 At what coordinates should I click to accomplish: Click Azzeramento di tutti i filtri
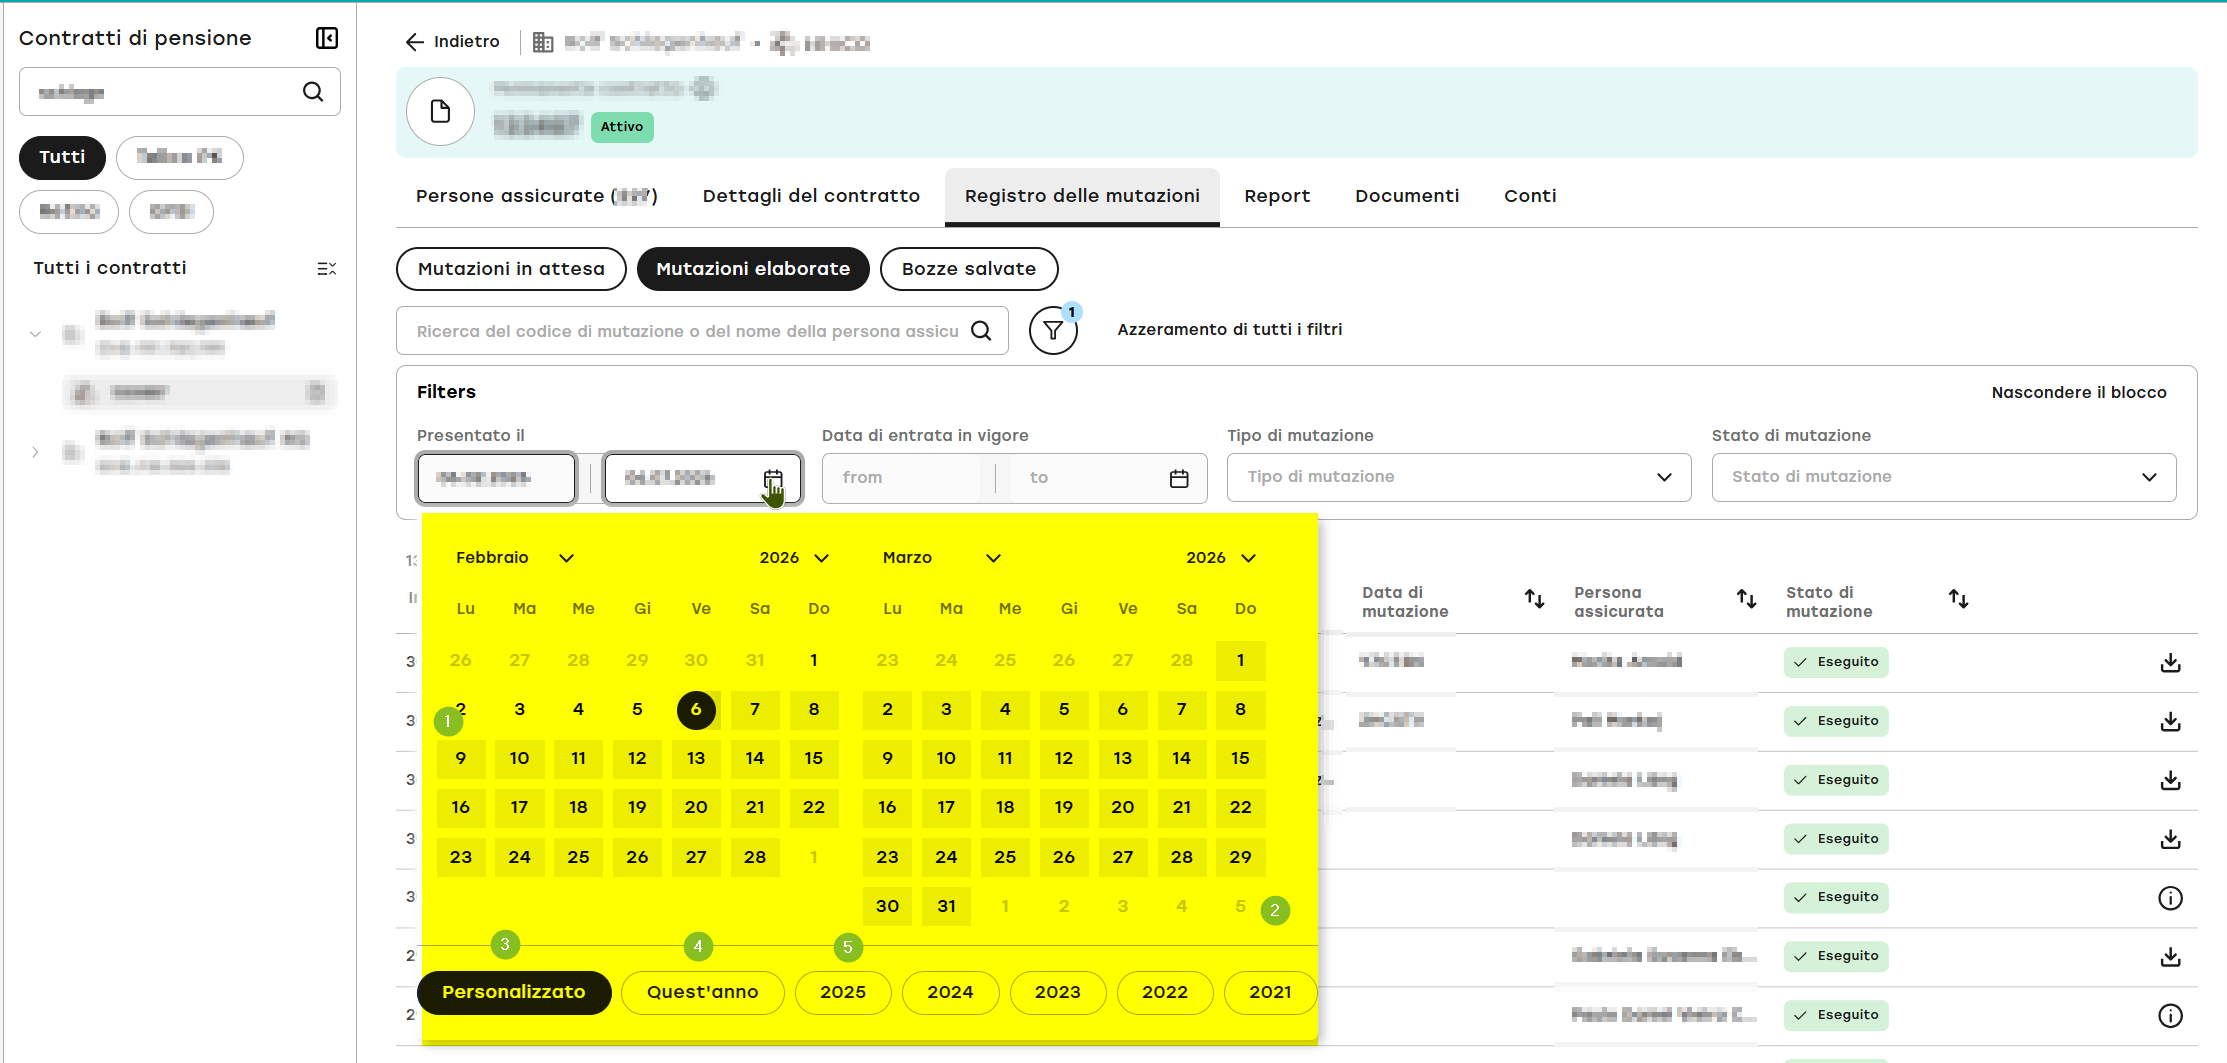pyautogui.click(x=1230, y=330)
